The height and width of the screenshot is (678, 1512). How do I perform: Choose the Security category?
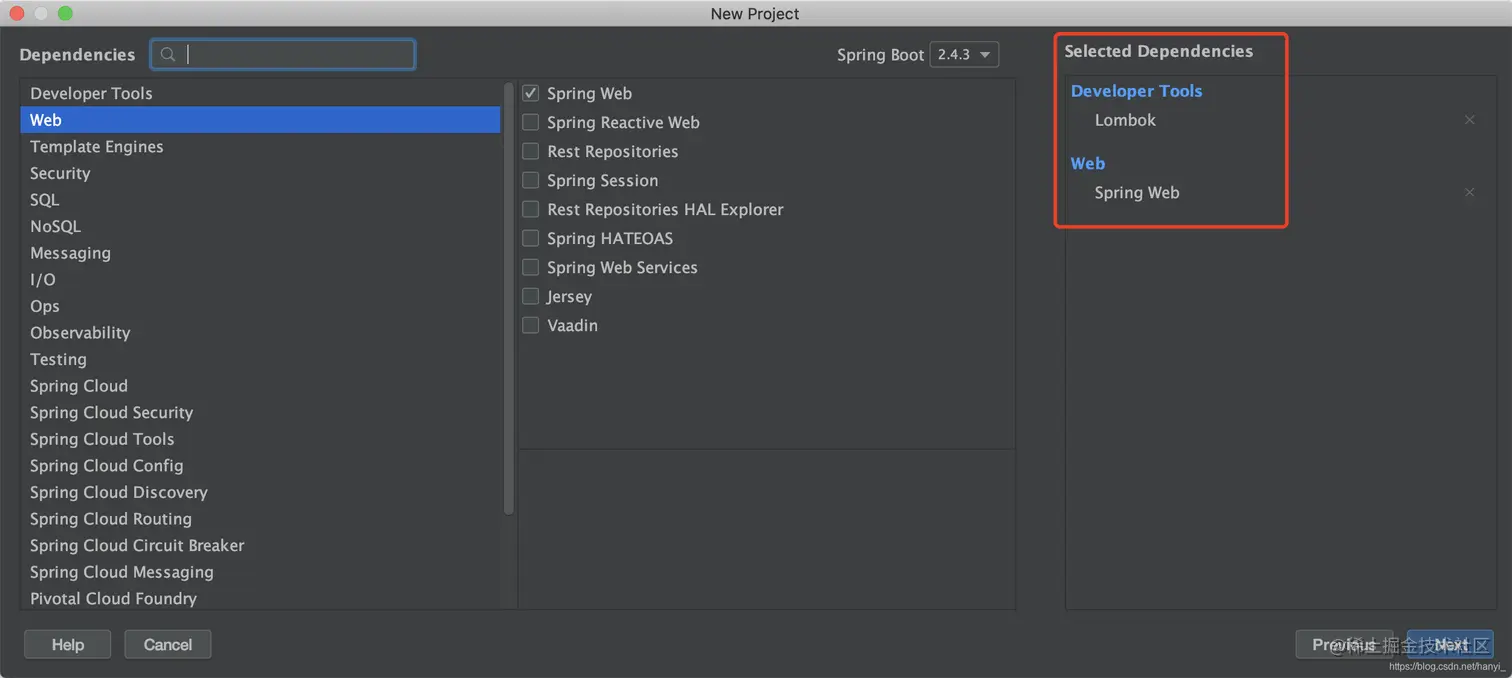(x=260, y=173)
